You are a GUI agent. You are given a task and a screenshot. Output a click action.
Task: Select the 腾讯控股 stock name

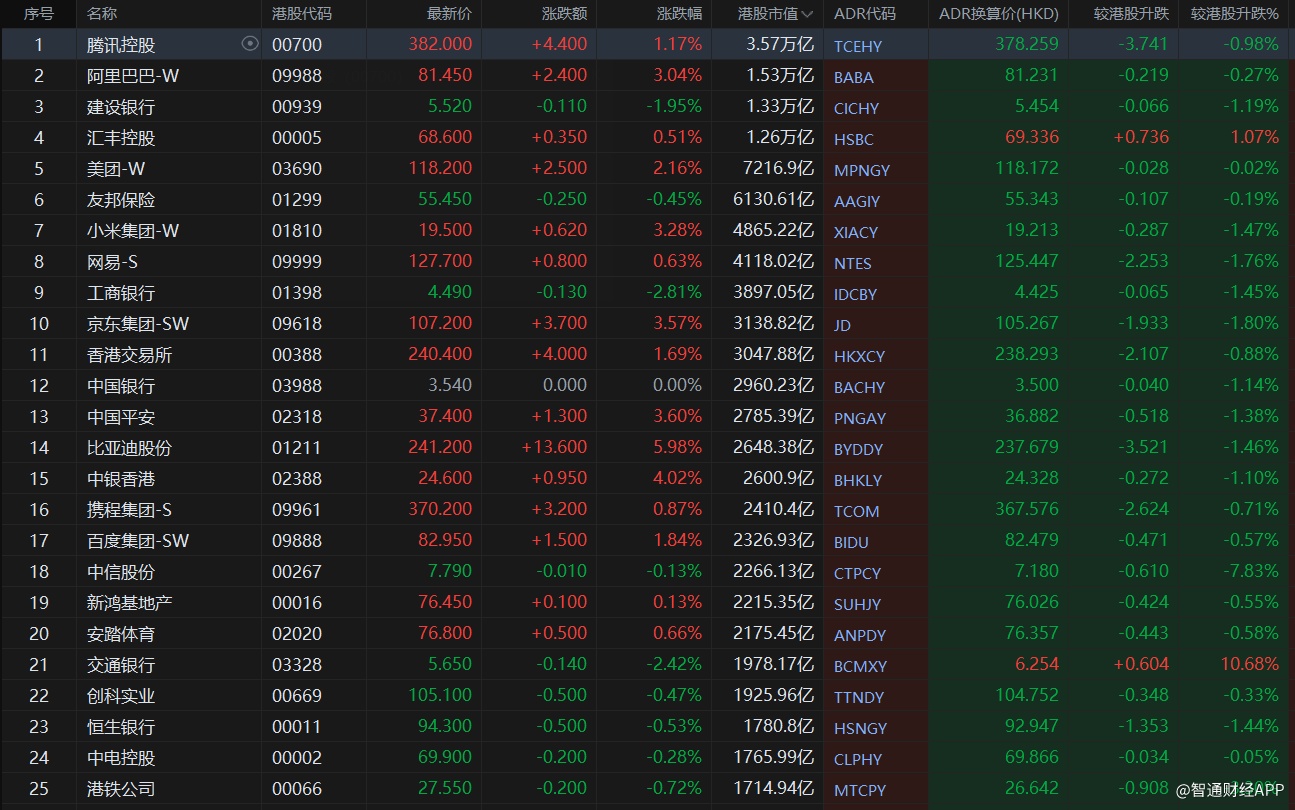[x=121, y=45]
